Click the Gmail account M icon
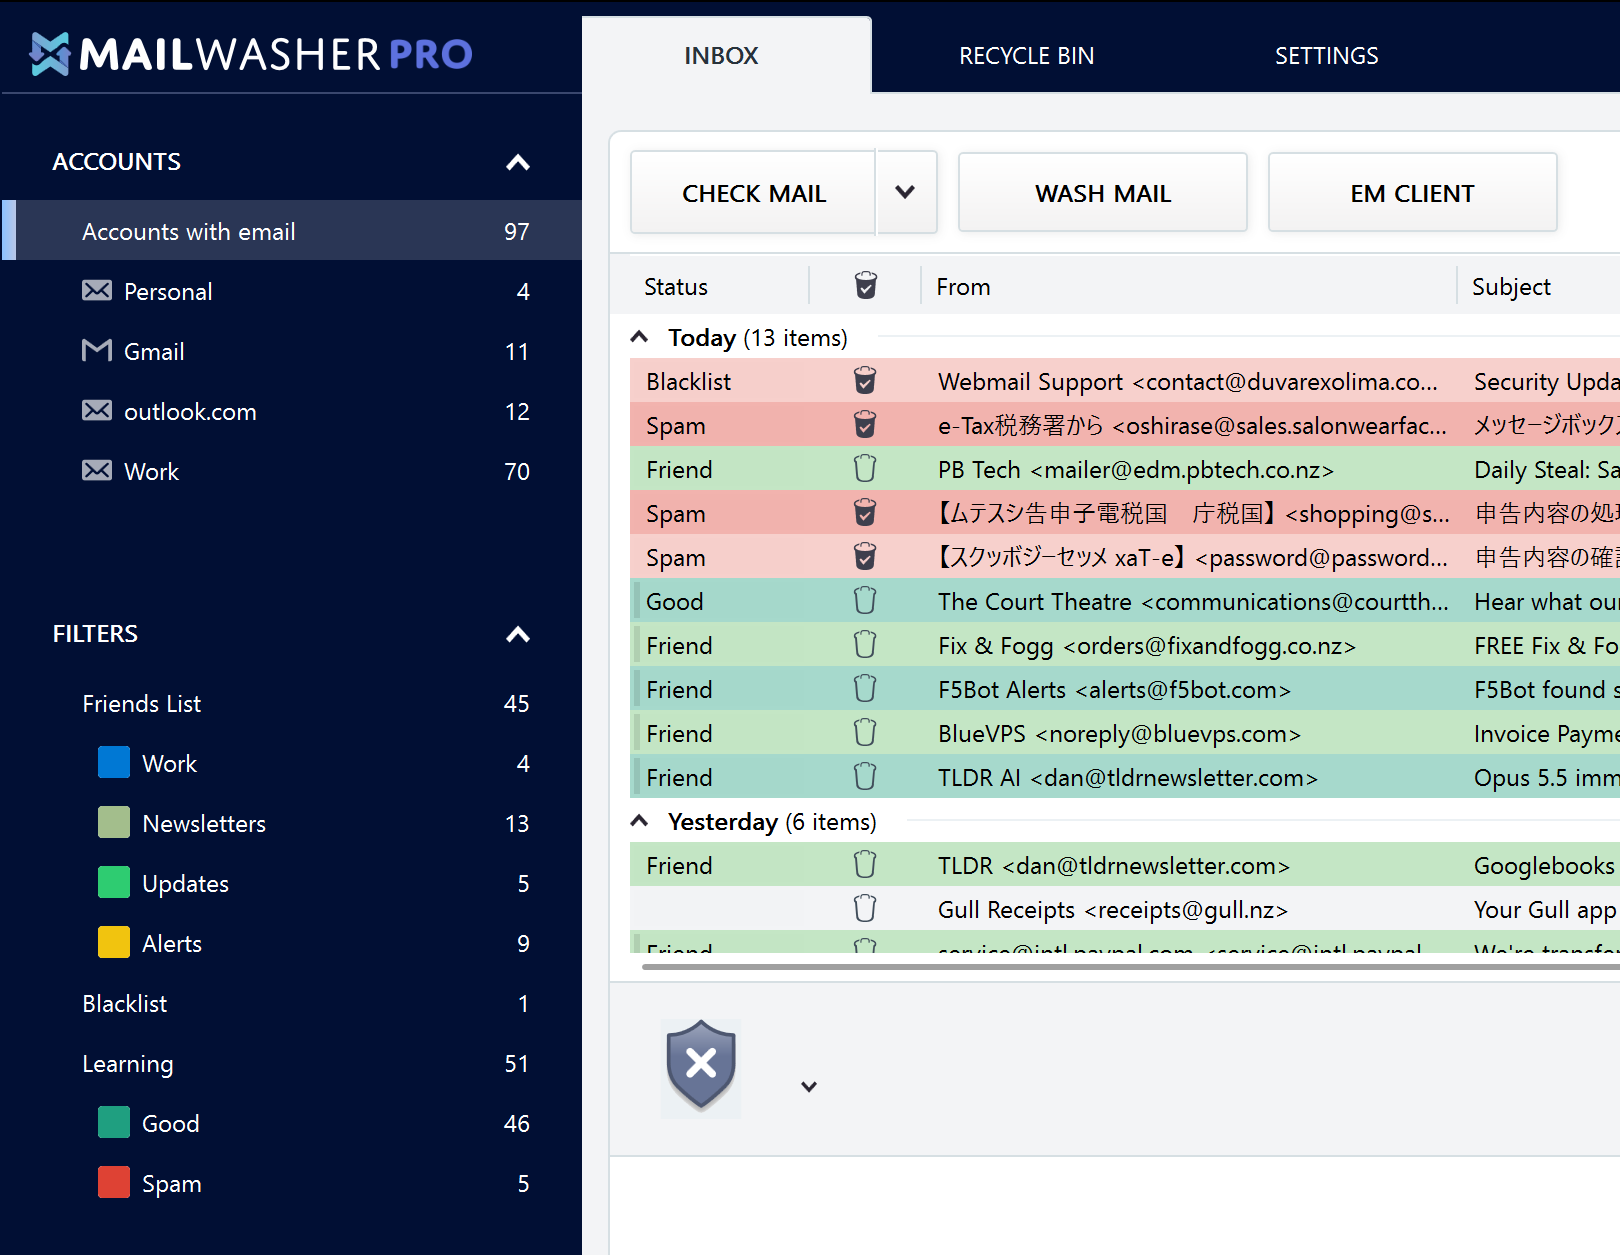Image resolution: width=1620 pixels, height=1255 pixels. pyautogui.click(x=97, y=350)
